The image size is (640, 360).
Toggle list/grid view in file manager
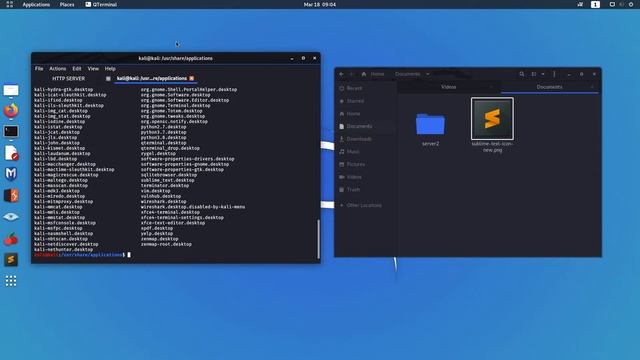533,74
